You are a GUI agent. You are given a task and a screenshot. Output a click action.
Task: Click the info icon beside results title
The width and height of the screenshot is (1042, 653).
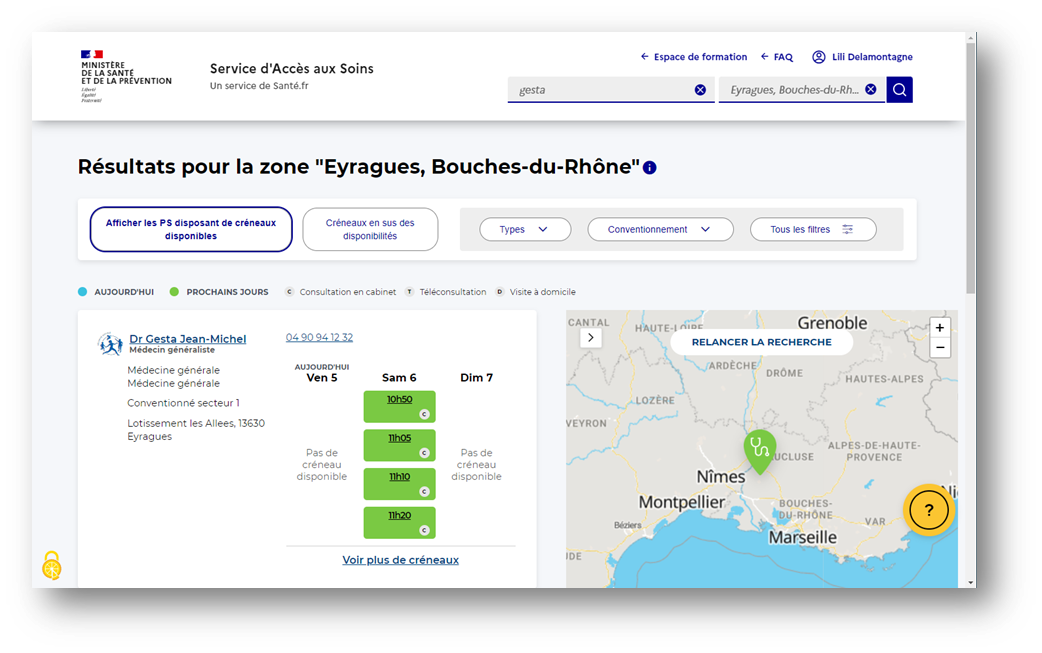650,168
